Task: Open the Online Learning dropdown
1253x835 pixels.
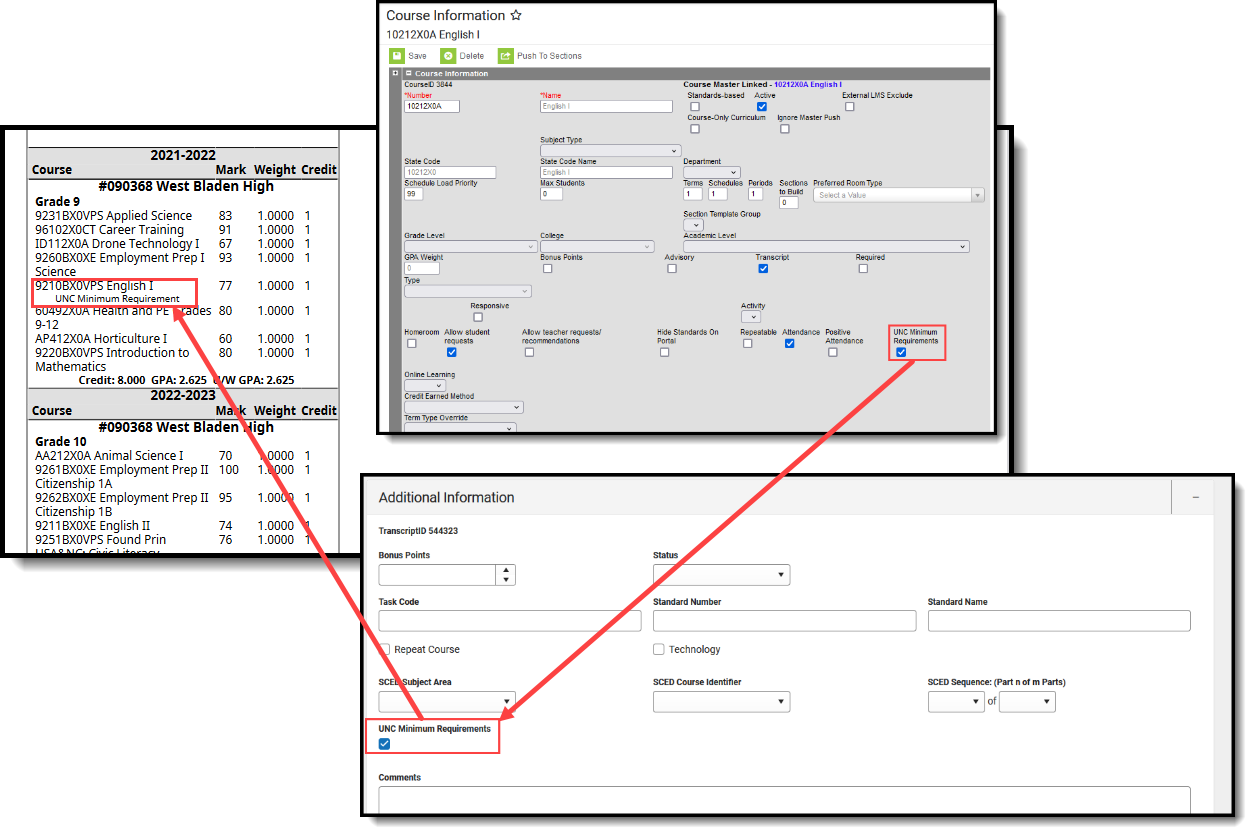Action: tap(425, 386)
